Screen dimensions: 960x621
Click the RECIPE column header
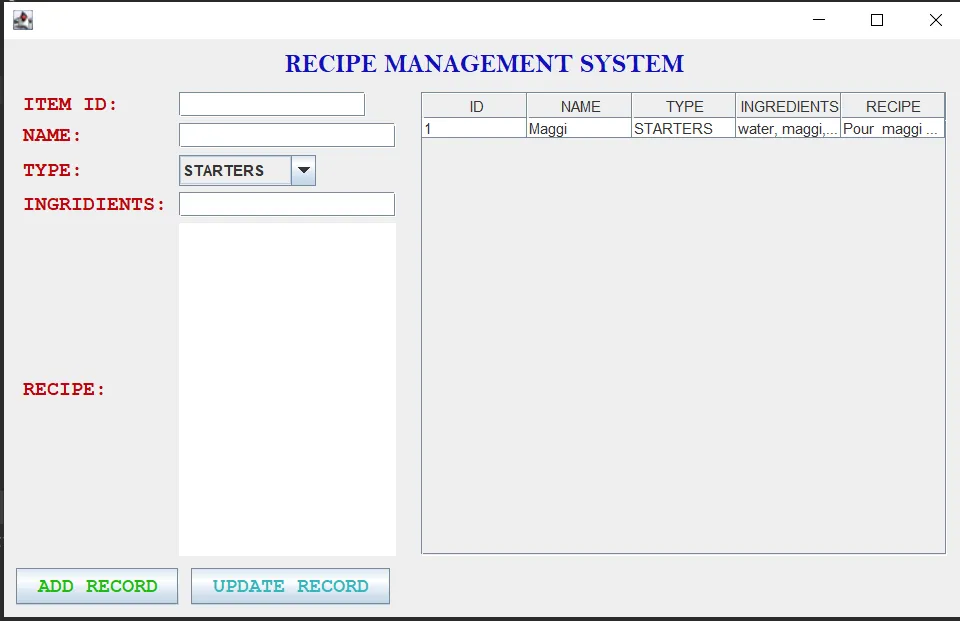[x=893, y=105]
